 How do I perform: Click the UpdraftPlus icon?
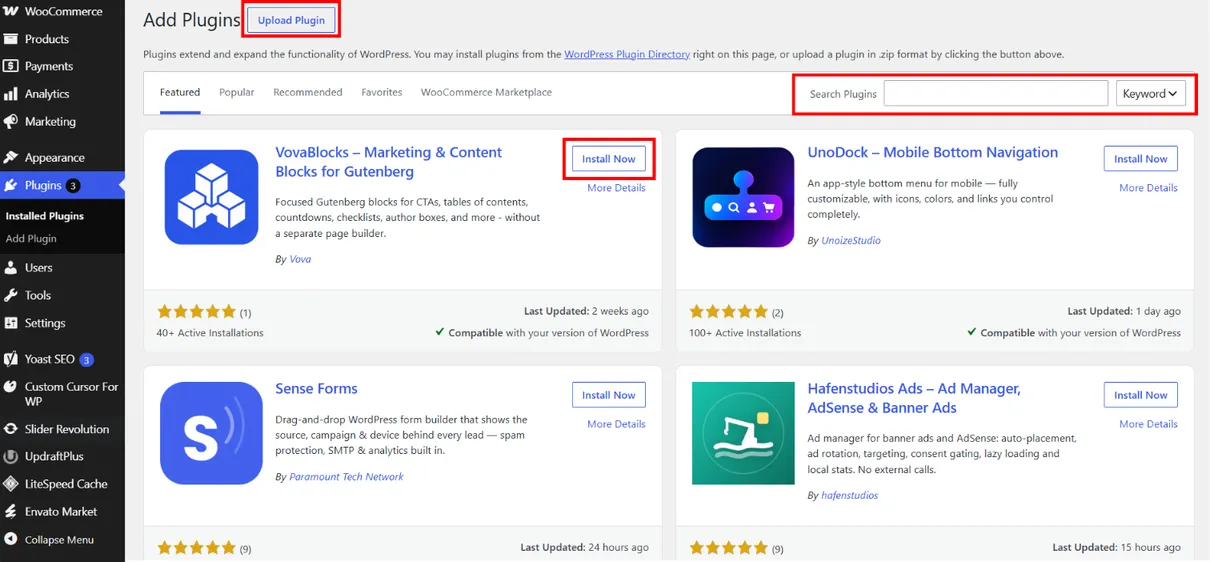click(x=10, y=456)
